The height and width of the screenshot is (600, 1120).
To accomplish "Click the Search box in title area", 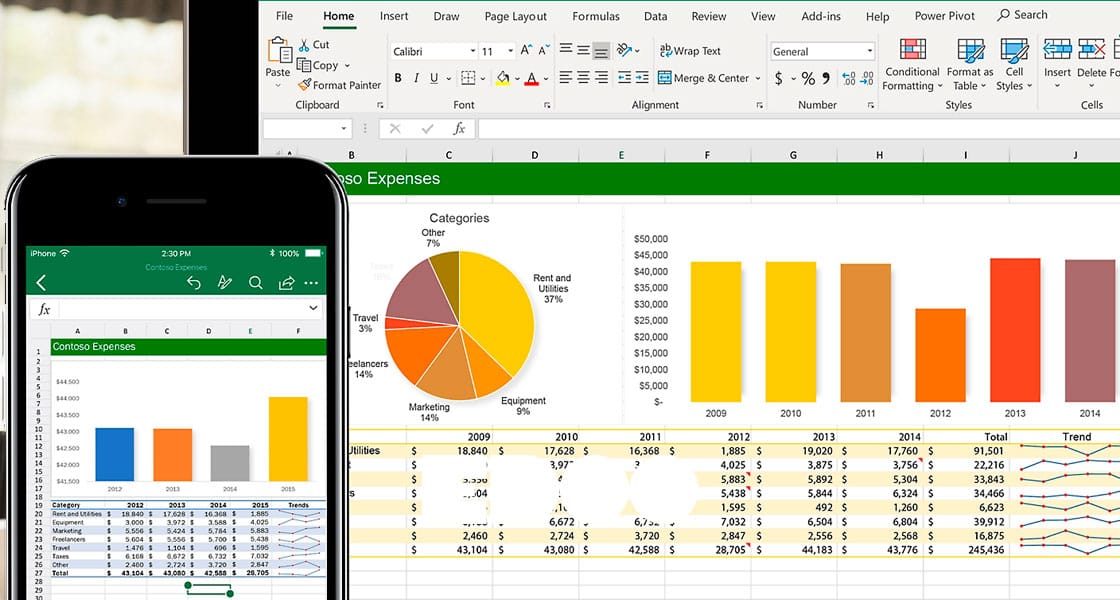I will (1023, 15).
